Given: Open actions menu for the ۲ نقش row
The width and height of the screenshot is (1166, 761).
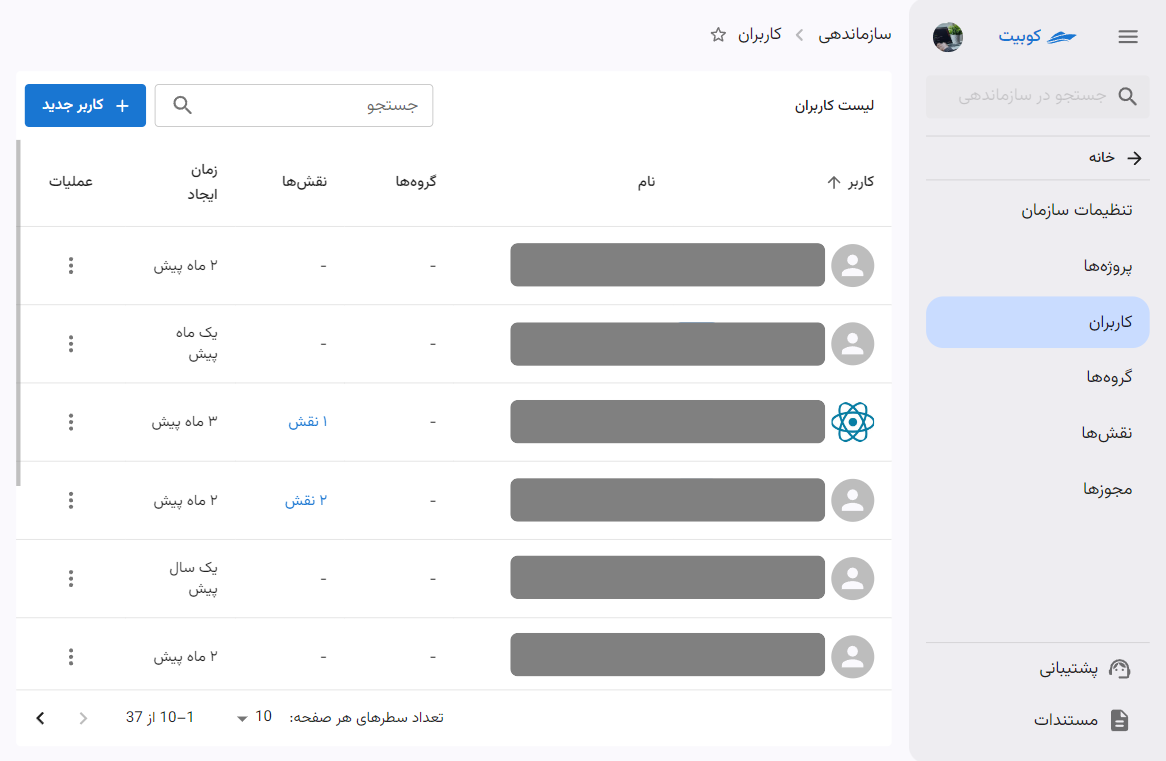Looking at the screenshot, I should [x=71, y=500].
